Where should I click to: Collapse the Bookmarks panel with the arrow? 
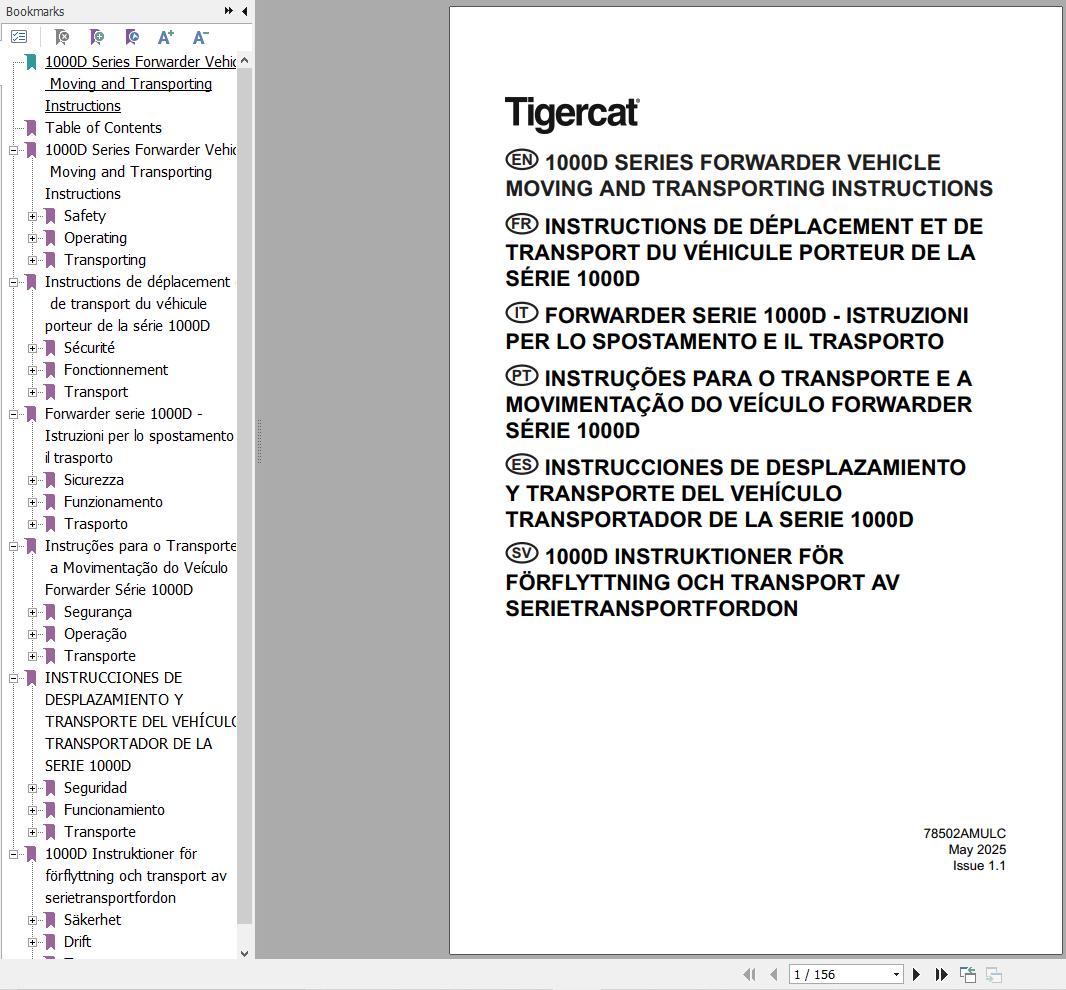244,11
